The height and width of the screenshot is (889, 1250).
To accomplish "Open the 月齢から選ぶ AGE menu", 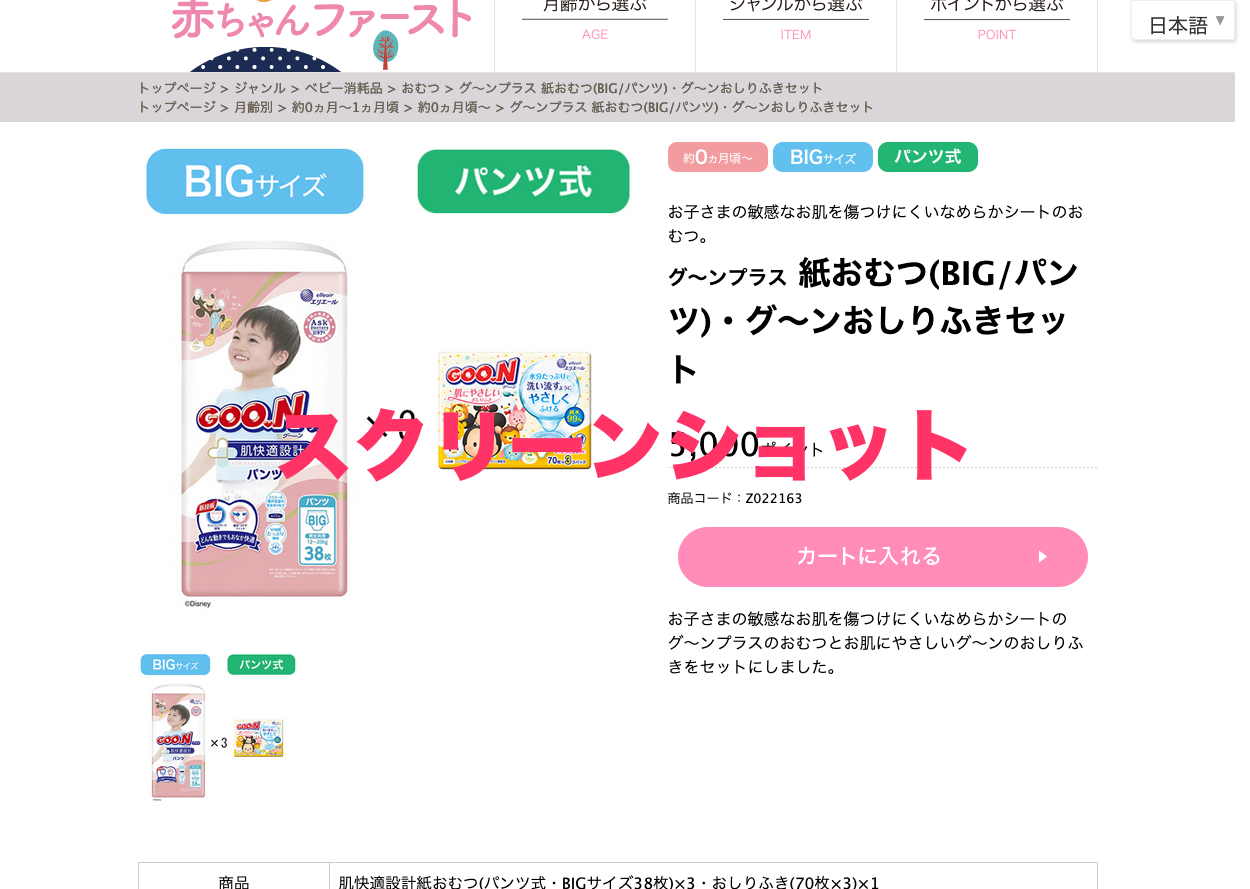I will (x=595, y=20).
